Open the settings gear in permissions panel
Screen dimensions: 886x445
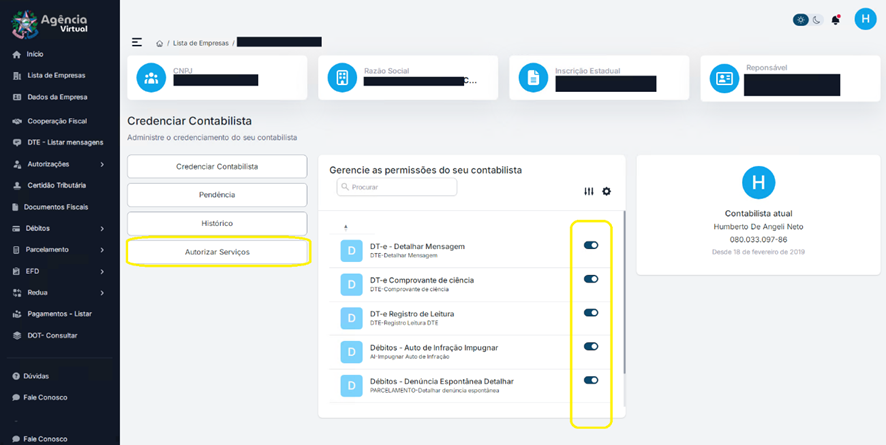(x=606, y=191)
